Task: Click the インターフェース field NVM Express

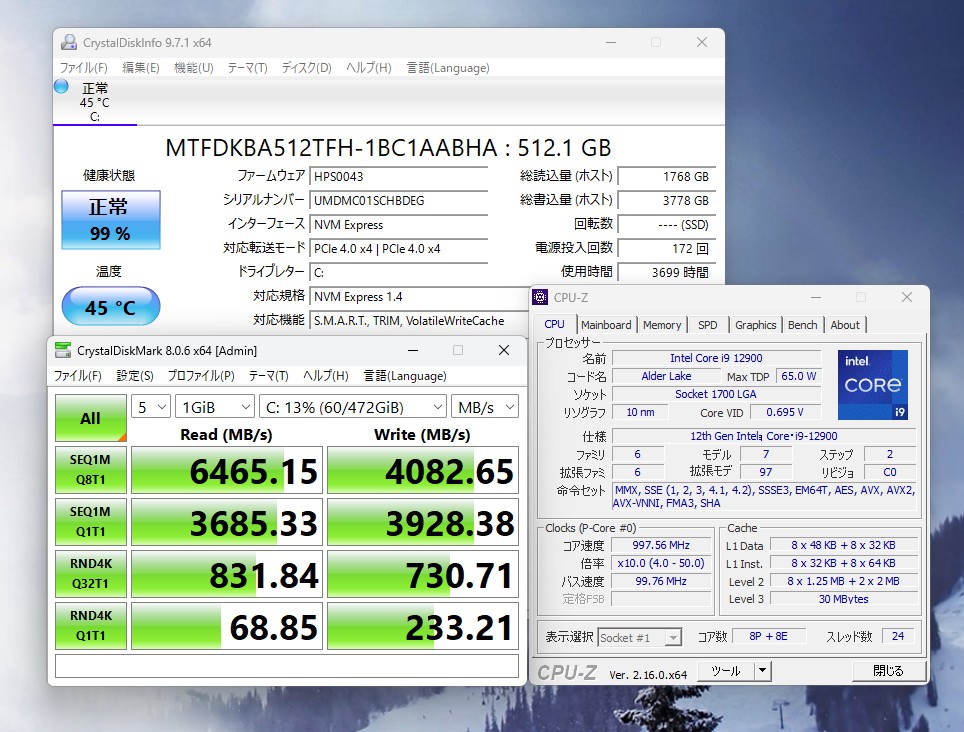Action: [x=398, y=225]
